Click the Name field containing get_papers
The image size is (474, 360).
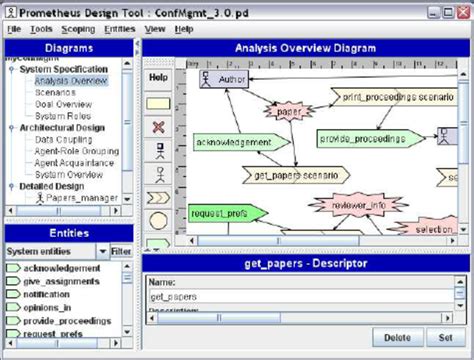(301, 297)
